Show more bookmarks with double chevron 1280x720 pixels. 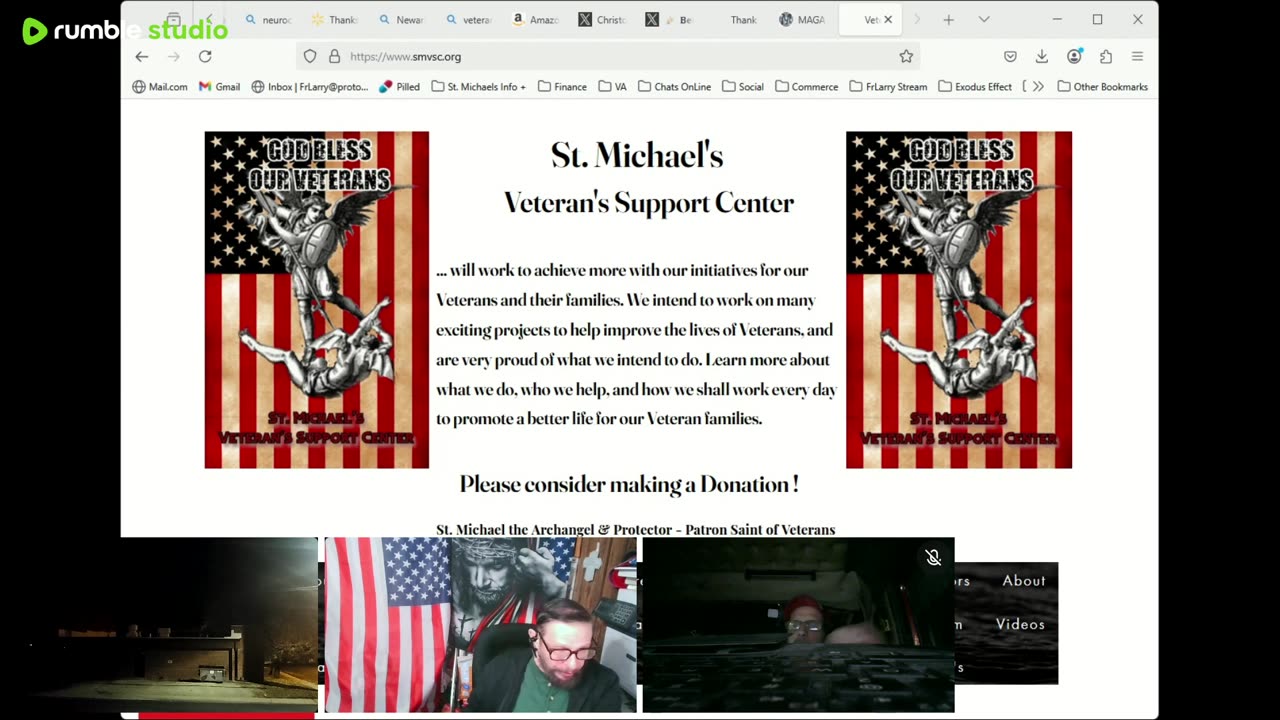(x=1038, y=87)
